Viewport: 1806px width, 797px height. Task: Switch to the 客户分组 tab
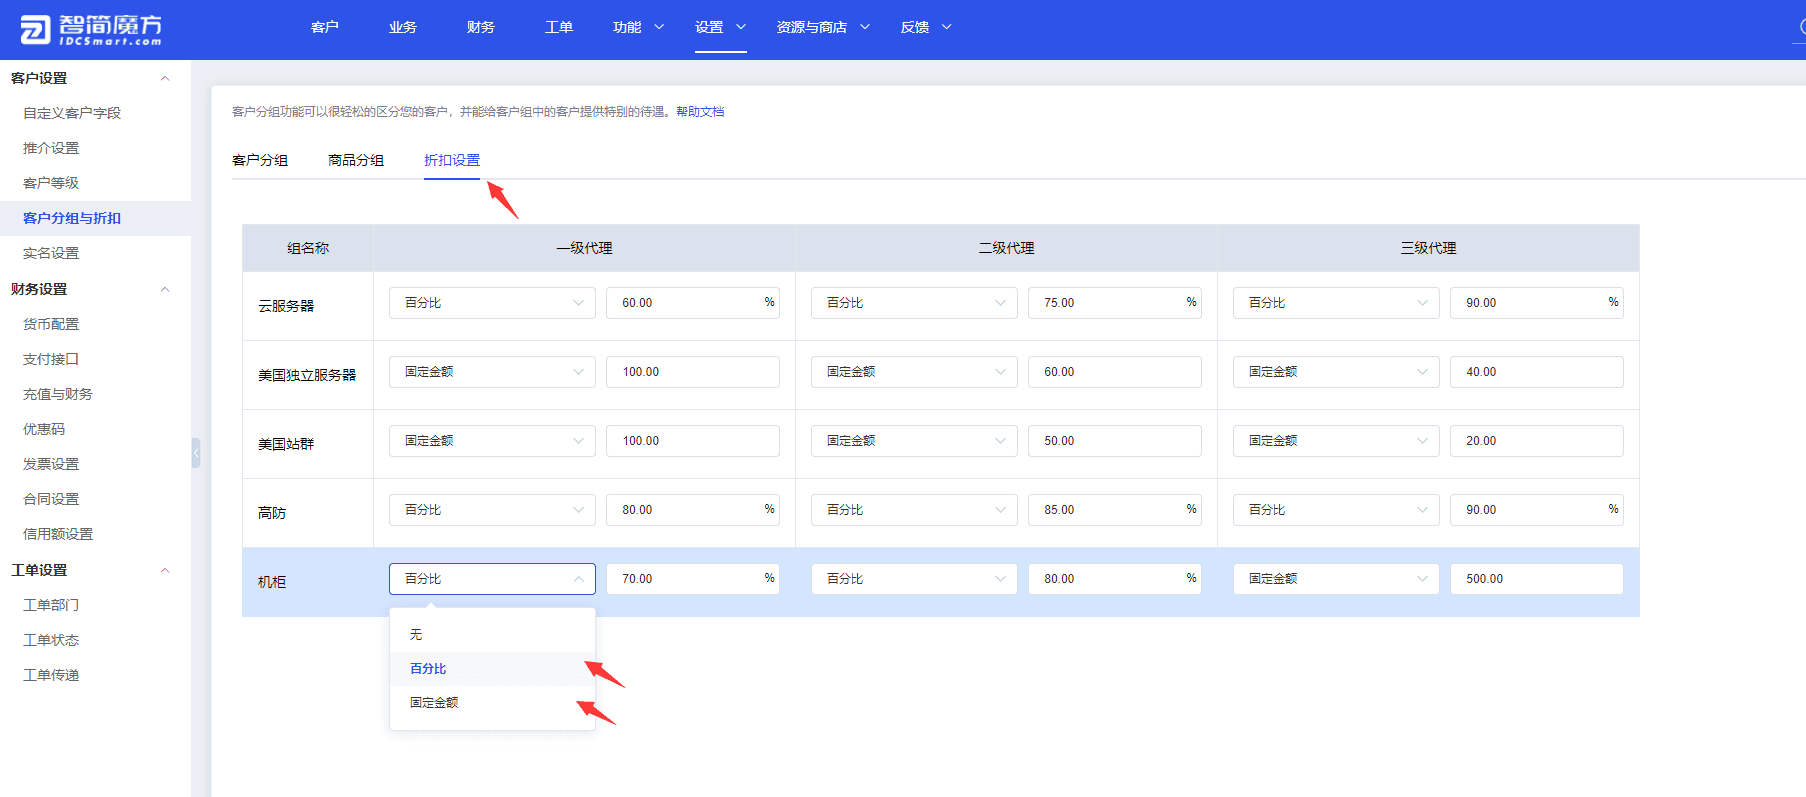point(260,160)
